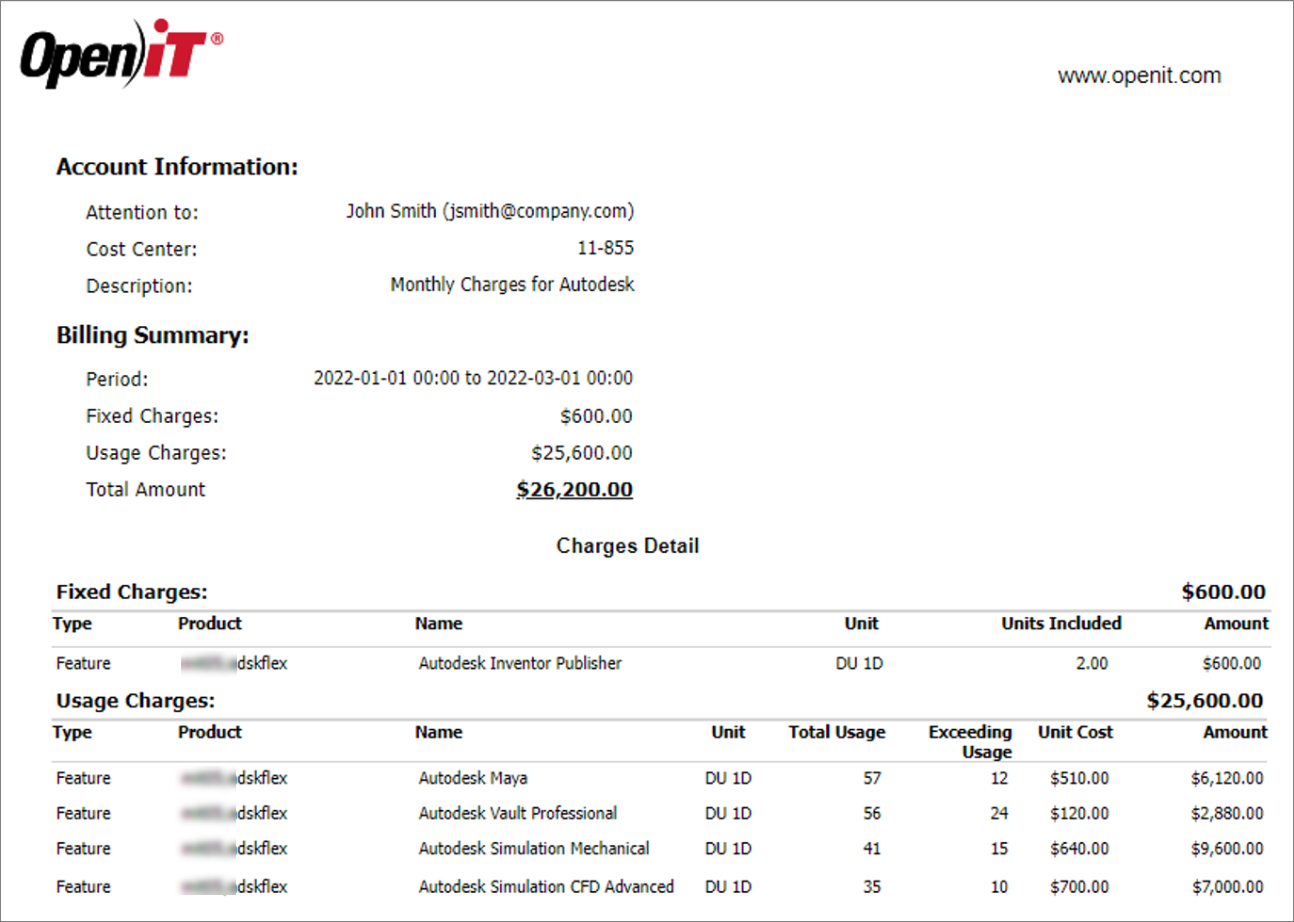Image resolution: width=1294 pixels, height=922 pixels.
Task: Click the Unit Cost column header
Action: [1074, 731]
